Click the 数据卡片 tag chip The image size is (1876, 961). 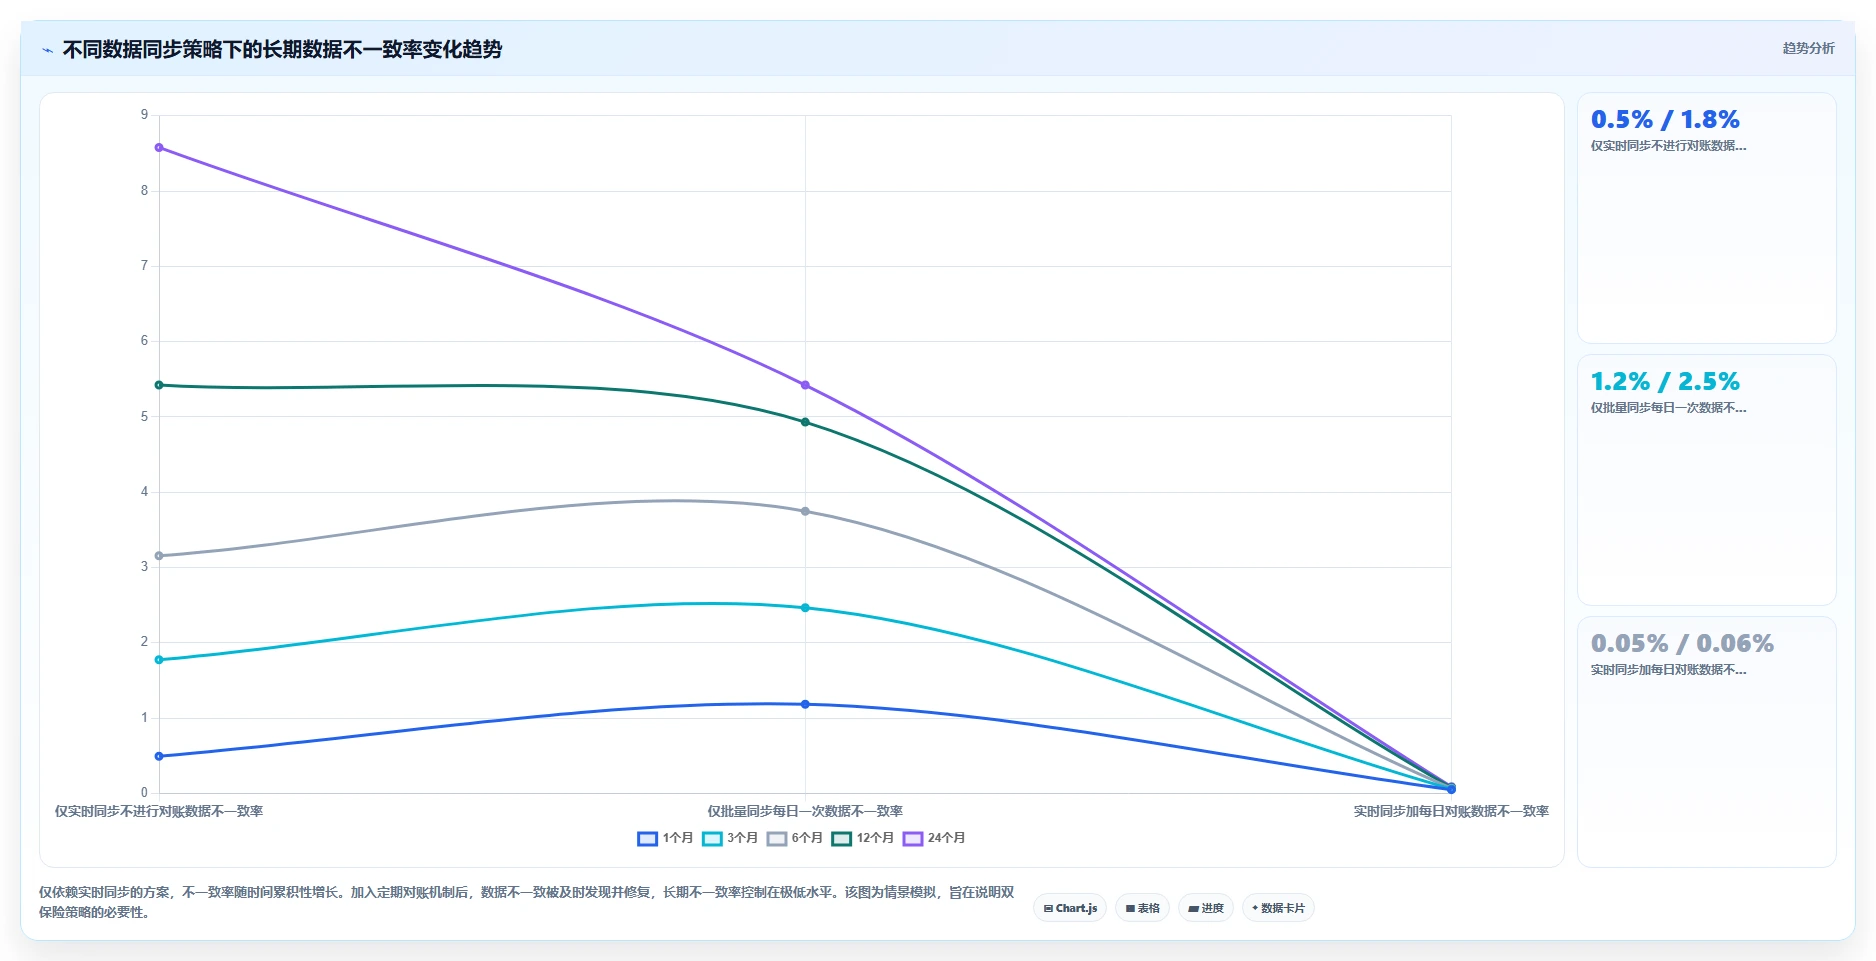tap(1278, 908)
